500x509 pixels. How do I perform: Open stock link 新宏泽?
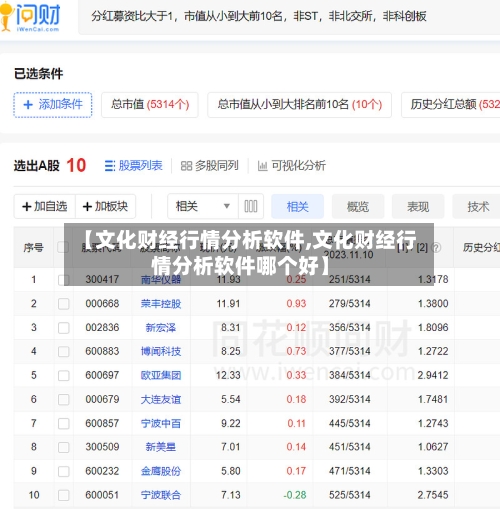(x=161, y=328)
